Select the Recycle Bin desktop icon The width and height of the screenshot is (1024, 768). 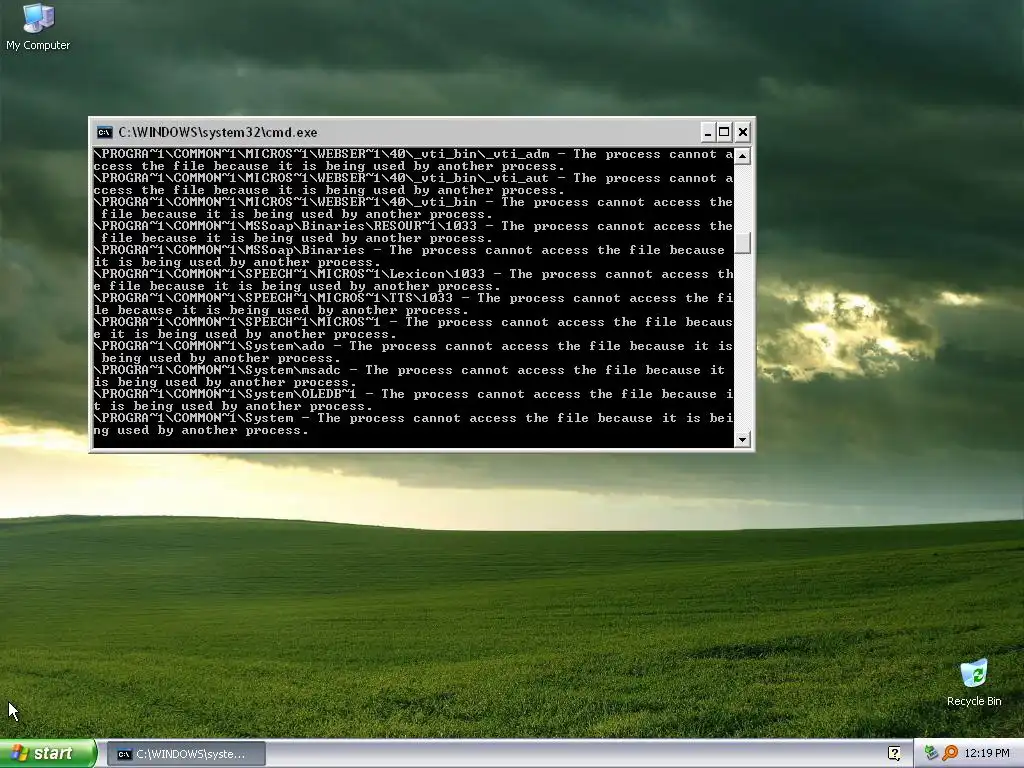tap(974, 683)
